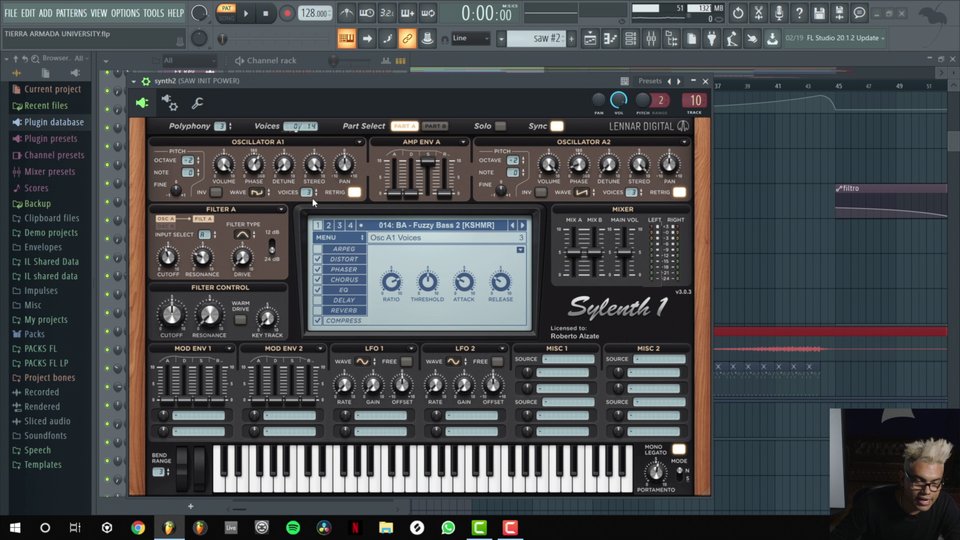This screenshot has width=960, height=540.
Task: Open Google Chrome from Windows taskbar
Action: (x=138, y=527)
